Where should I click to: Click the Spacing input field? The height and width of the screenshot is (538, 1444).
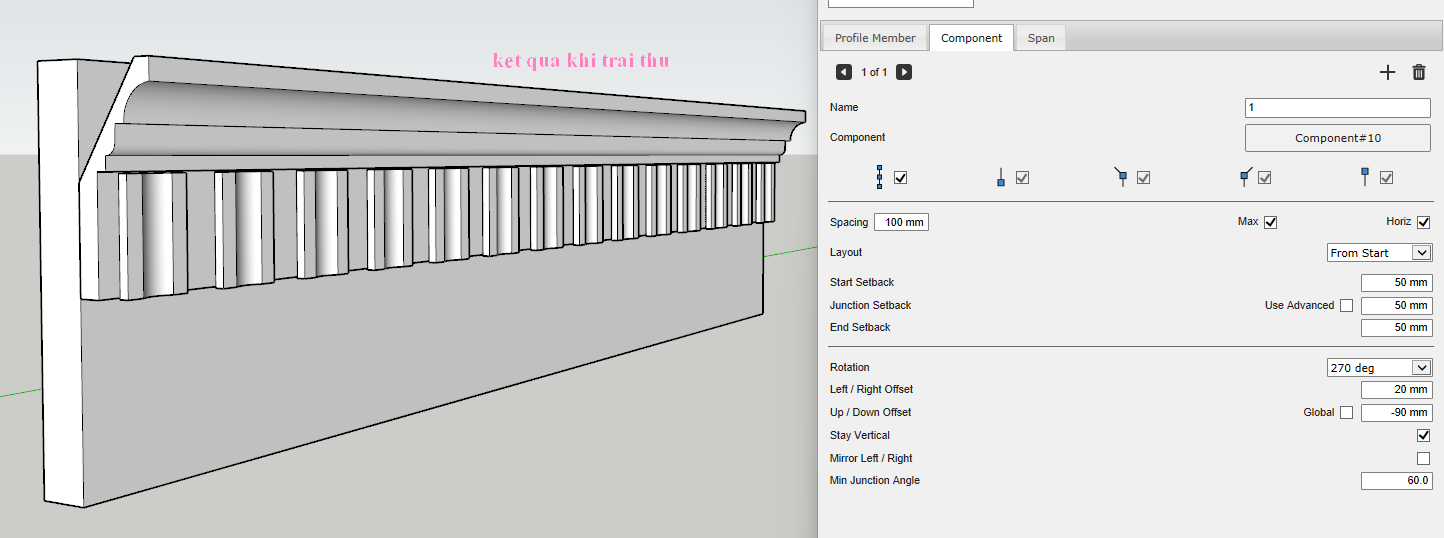click(x=901, y=222)
